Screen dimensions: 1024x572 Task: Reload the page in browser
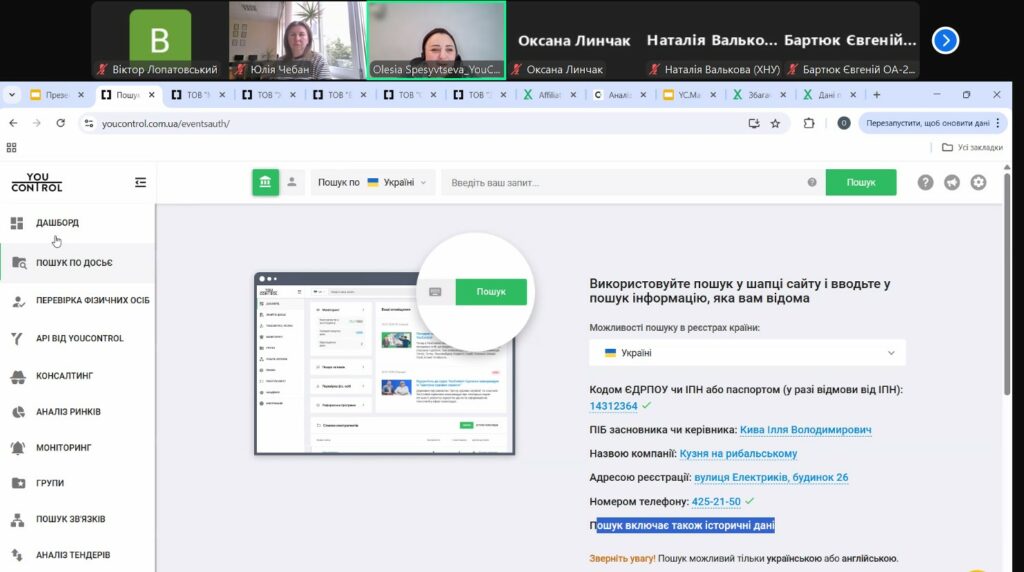pyautogui.click(x=61, y=123)
